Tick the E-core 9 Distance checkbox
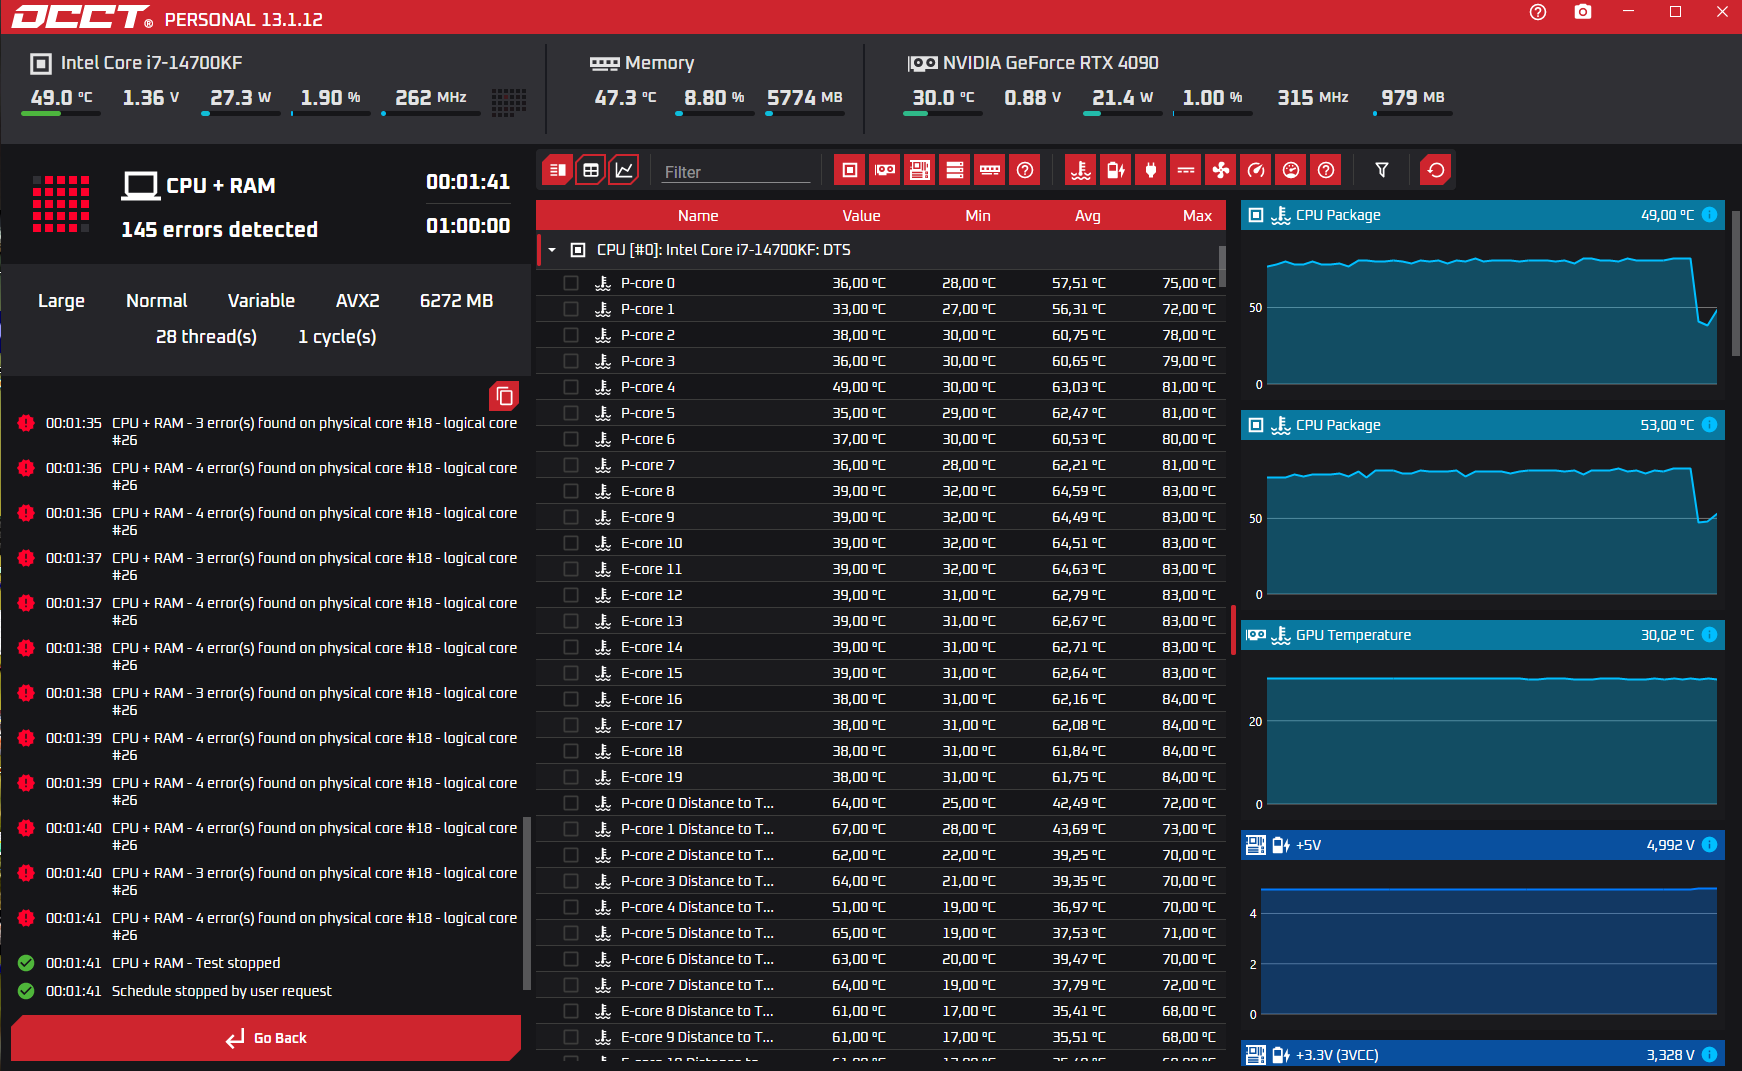The height and width of the screenshot is (1071, 1742). pos(571,1037)
